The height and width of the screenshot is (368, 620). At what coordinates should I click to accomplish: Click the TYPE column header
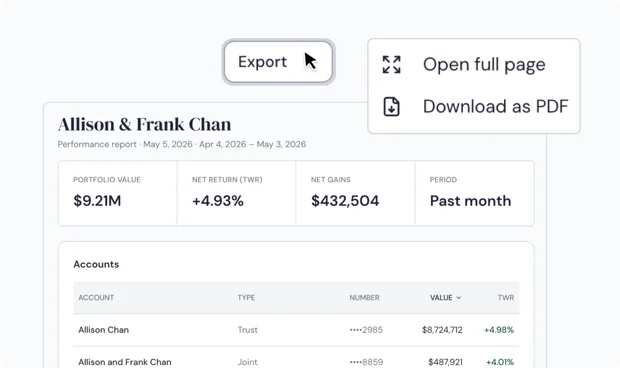point(246,298)
